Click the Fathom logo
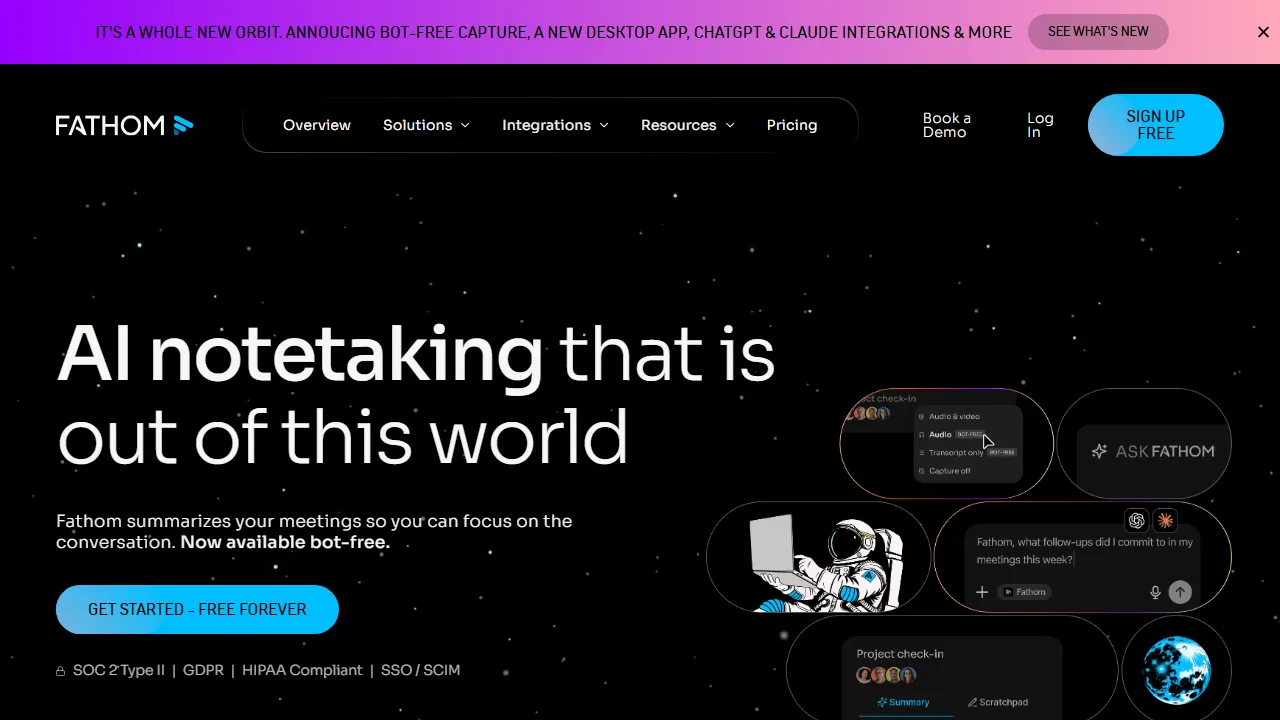The image size is (1280, 720). (x=124, y=125)
